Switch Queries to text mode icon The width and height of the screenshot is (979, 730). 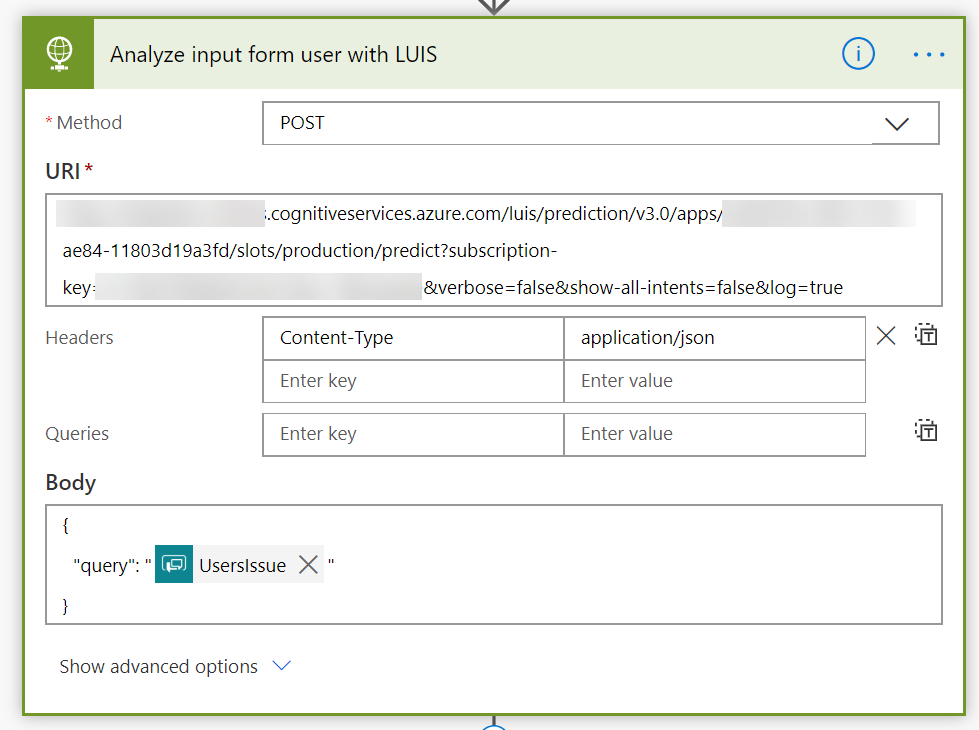point(926,431)
